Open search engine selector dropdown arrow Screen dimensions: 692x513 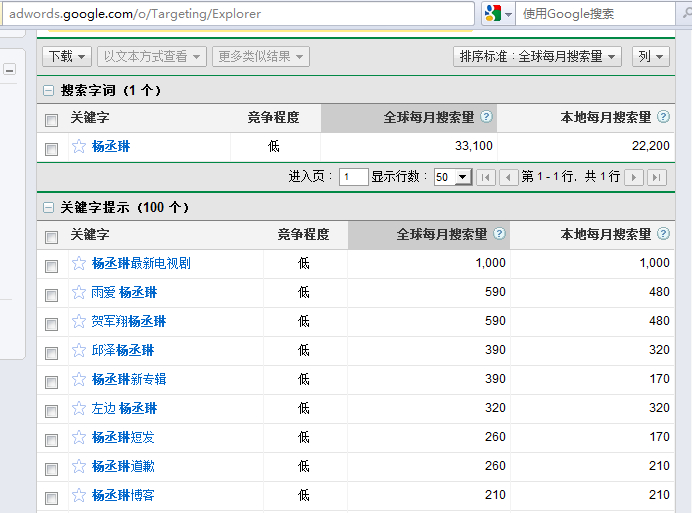coord(508,15)
